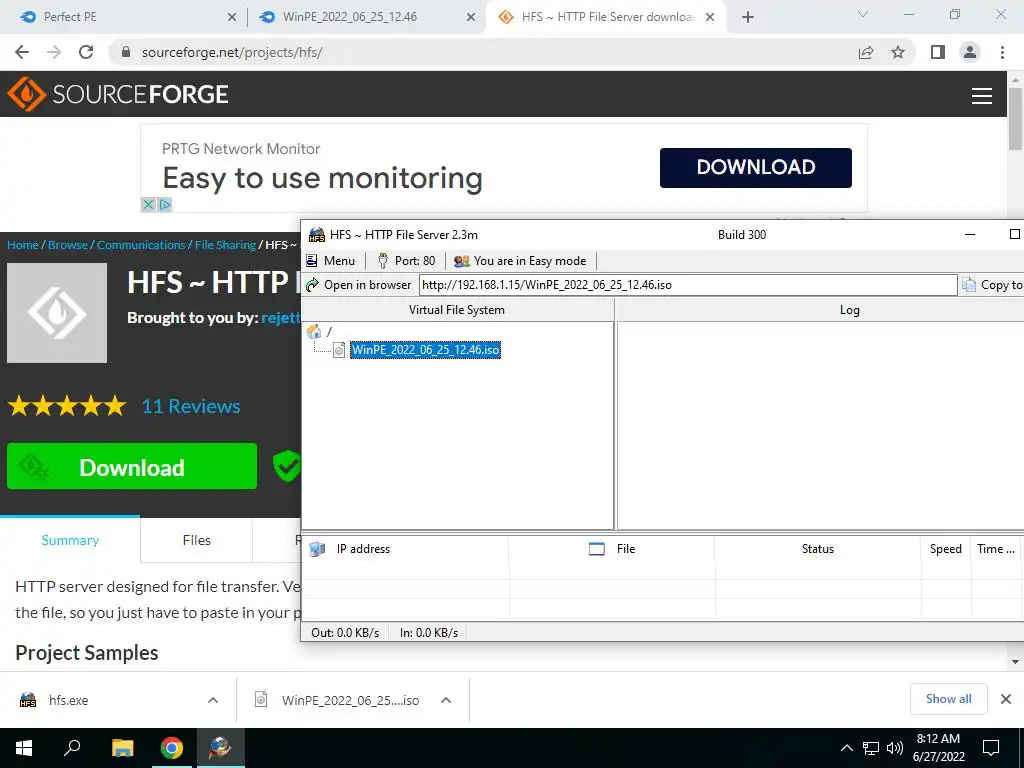Open the AdChoices info icon
This screenshot has width=1024, height=768.
165,205
